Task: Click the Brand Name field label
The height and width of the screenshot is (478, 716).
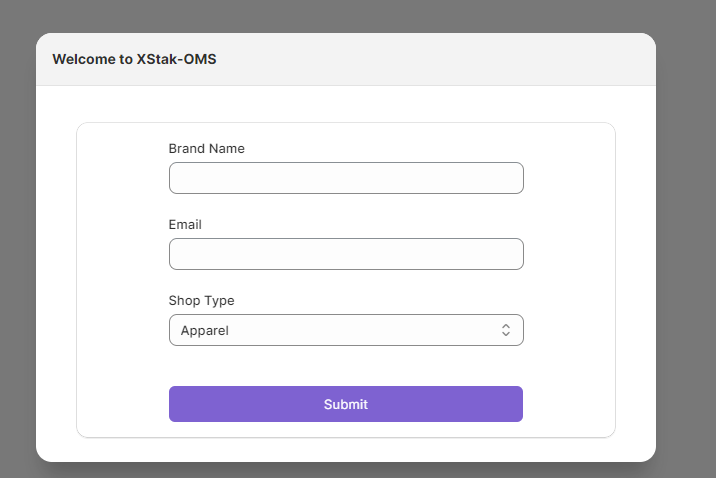Action: point(206,148)
